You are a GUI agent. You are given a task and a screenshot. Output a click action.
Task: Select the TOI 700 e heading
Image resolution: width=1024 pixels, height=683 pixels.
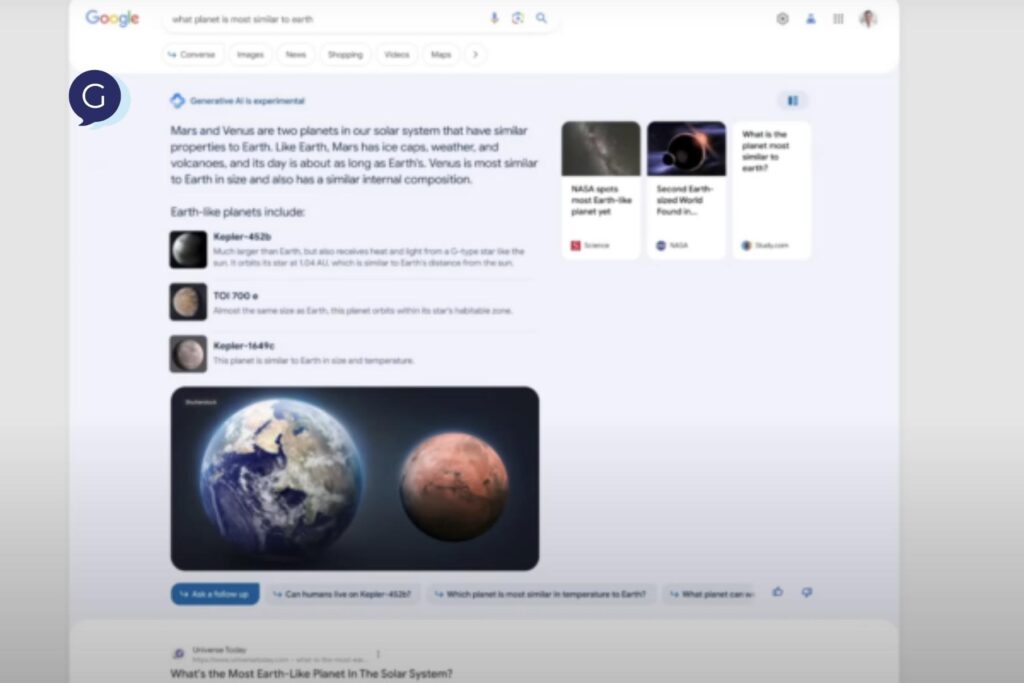(x=236, y=296)
